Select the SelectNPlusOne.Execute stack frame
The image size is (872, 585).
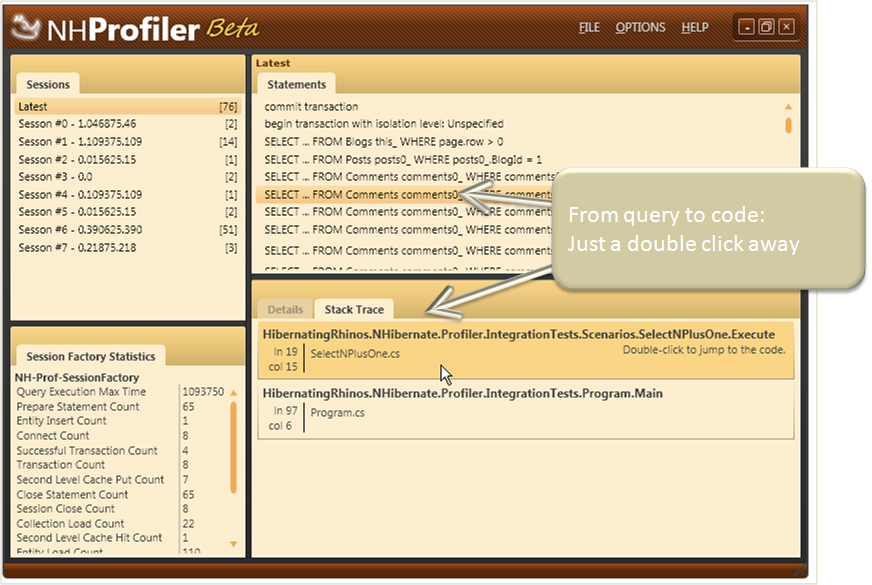[526, 350]
